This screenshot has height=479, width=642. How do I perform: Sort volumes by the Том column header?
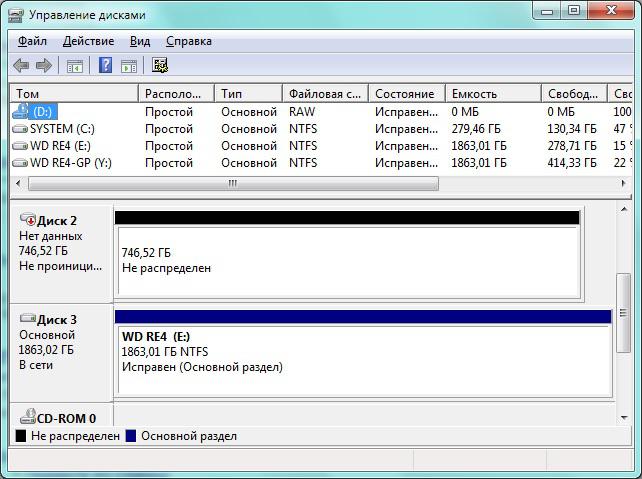74,93
